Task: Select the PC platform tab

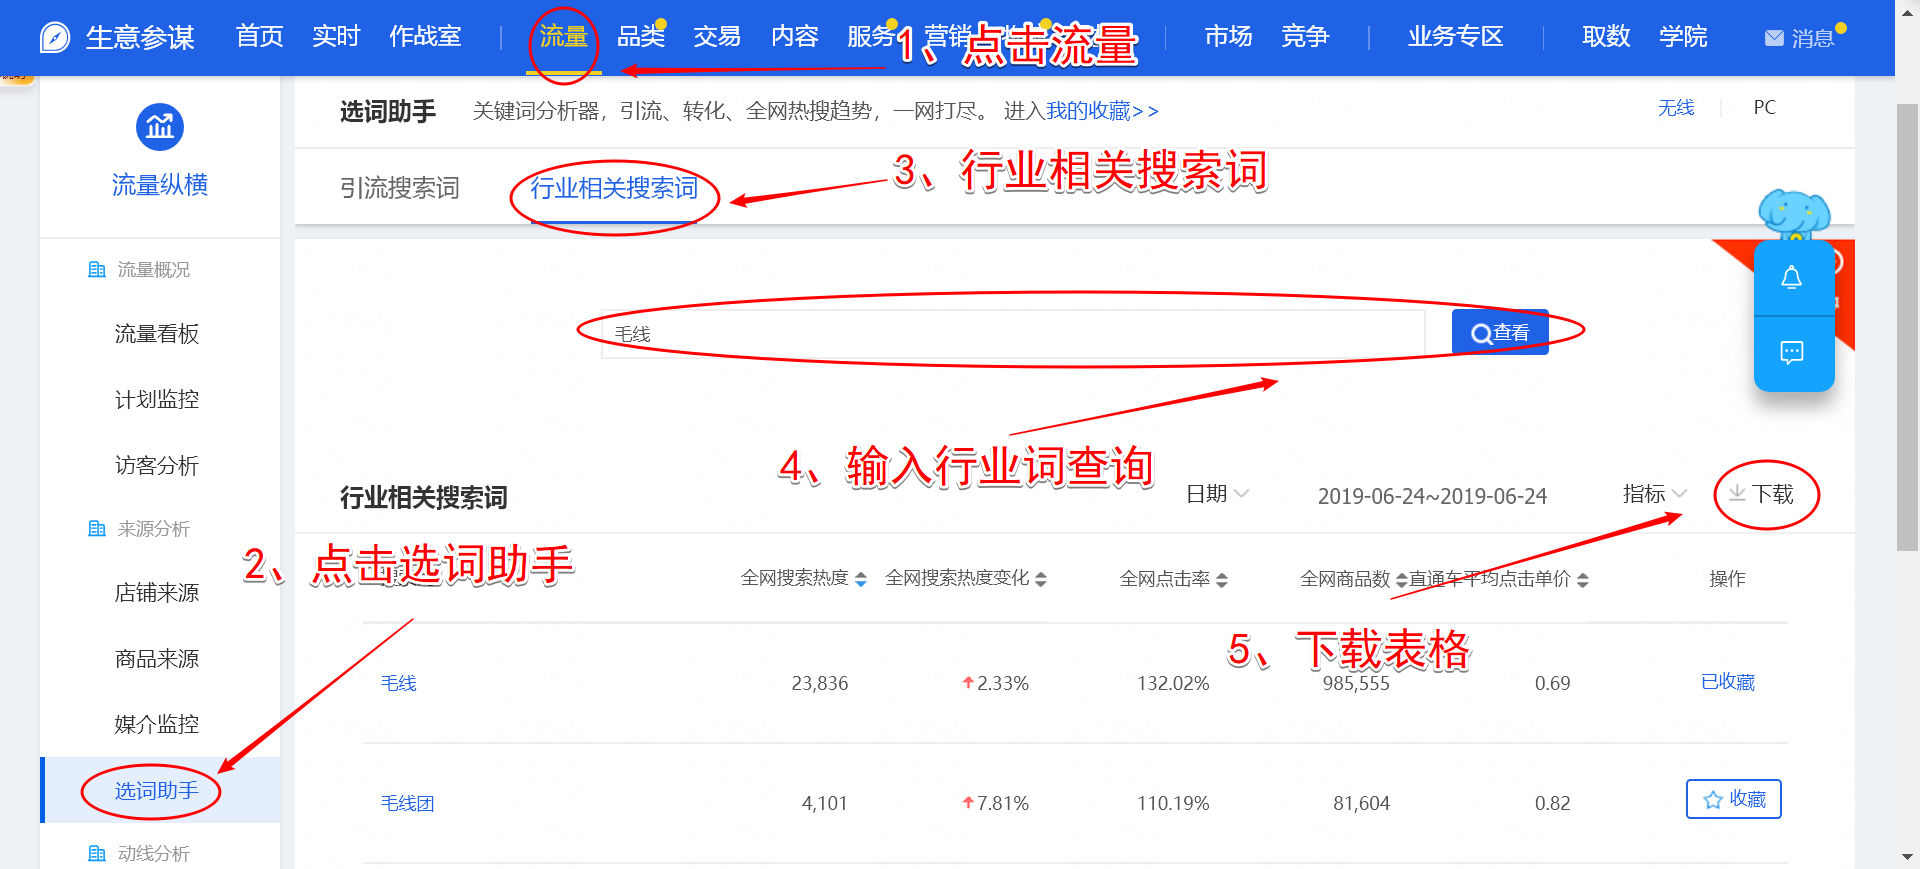Action: pyautogui.click(x=1765, y=108)
